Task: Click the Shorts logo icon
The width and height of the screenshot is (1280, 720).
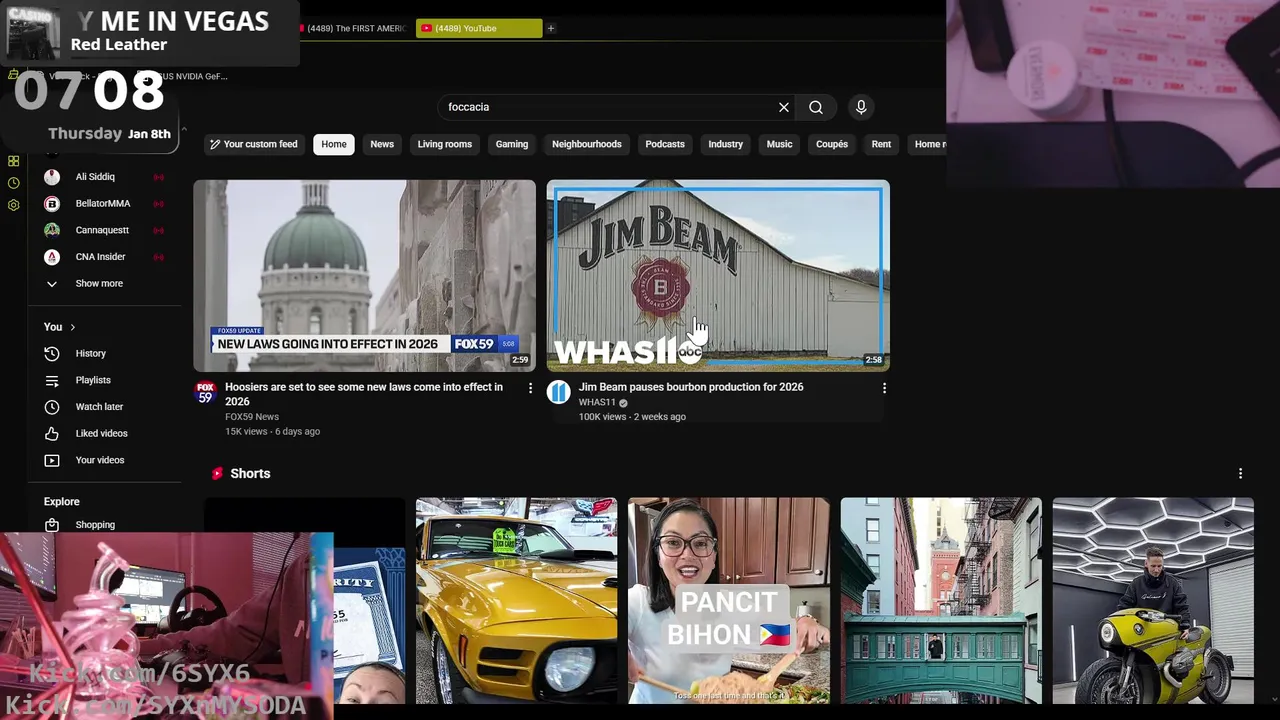Action: (x=217, y=474)
